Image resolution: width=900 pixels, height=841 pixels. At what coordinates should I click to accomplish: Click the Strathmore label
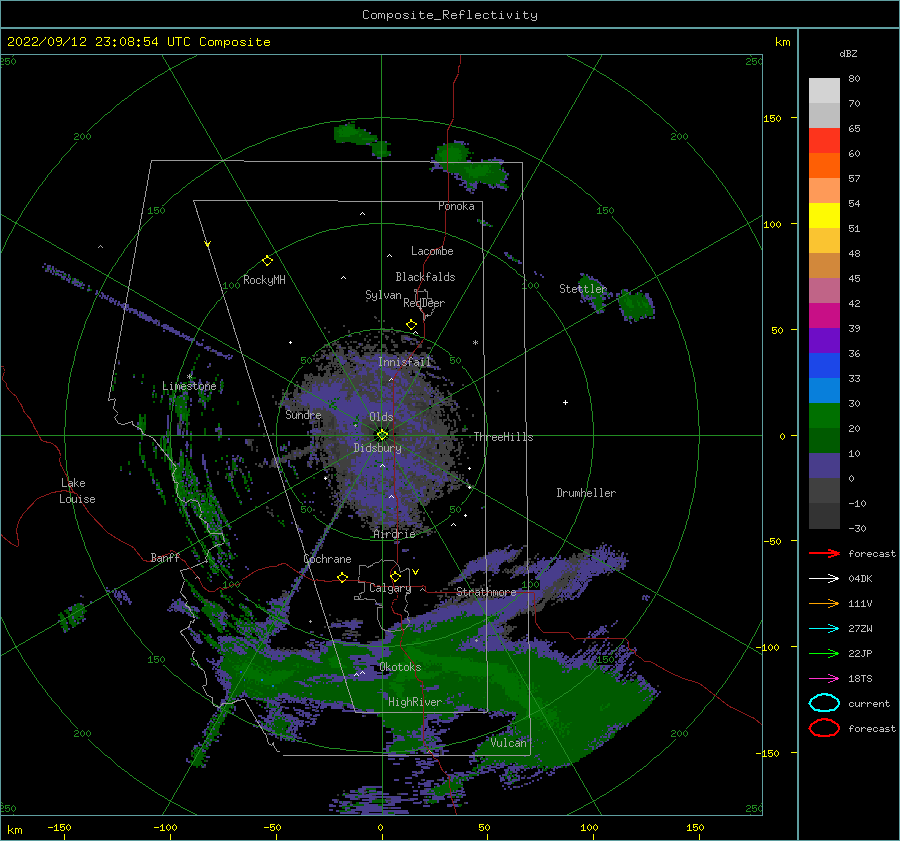[487, 592]
